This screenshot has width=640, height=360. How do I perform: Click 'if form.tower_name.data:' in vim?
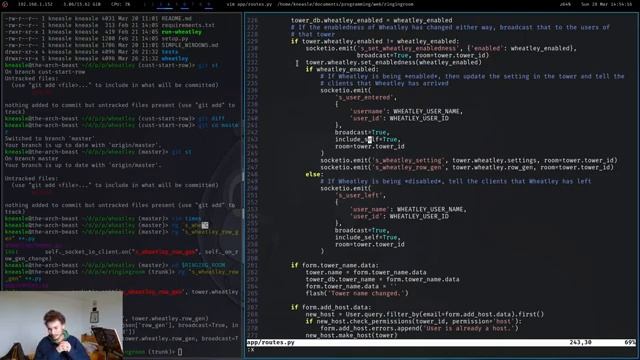(335, 265)
